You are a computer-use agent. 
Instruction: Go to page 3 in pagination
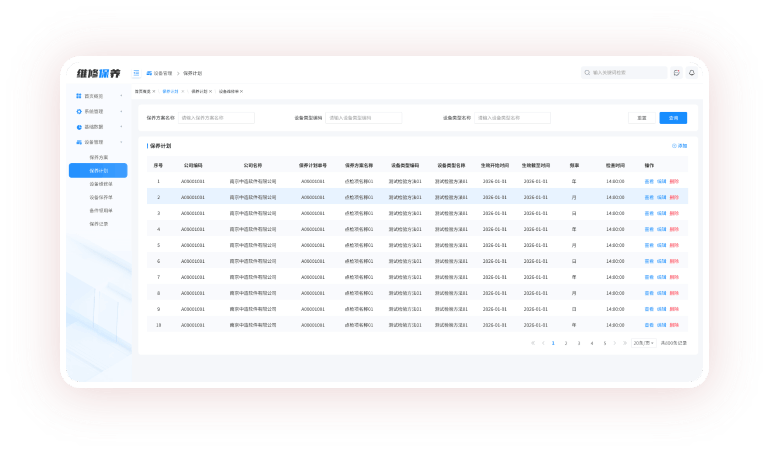578,343
